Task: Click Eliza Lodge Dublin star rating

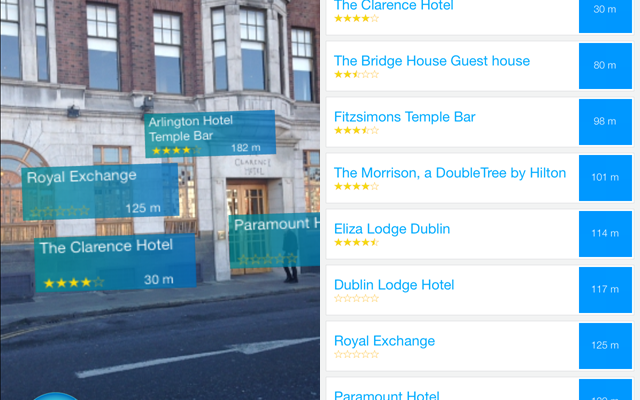Action: coord(357,242)
